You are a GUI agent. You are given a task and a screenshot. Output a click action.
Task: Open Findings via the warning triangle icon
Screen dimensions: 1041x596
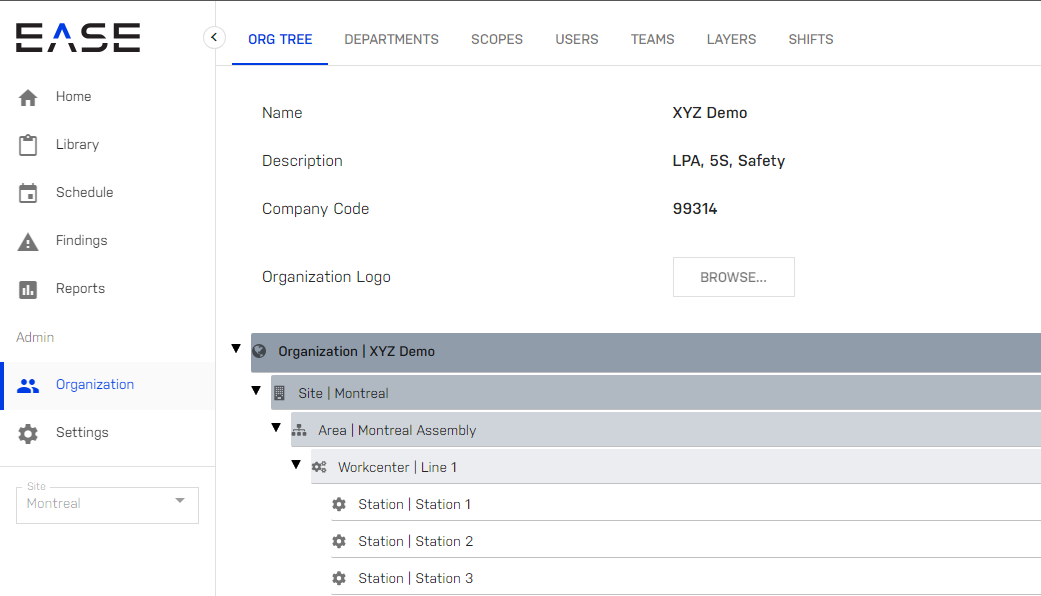click(x=28, y=242)
